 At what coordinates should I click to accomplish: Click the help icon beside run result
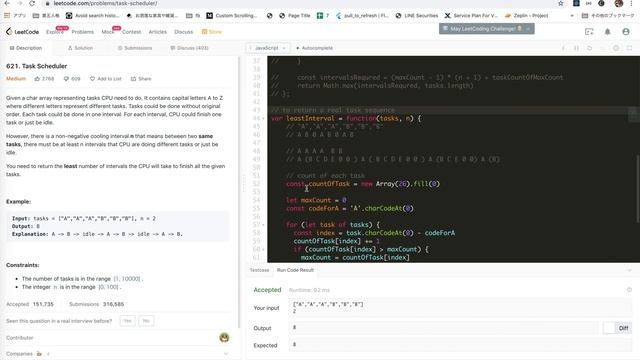(629, 290)
